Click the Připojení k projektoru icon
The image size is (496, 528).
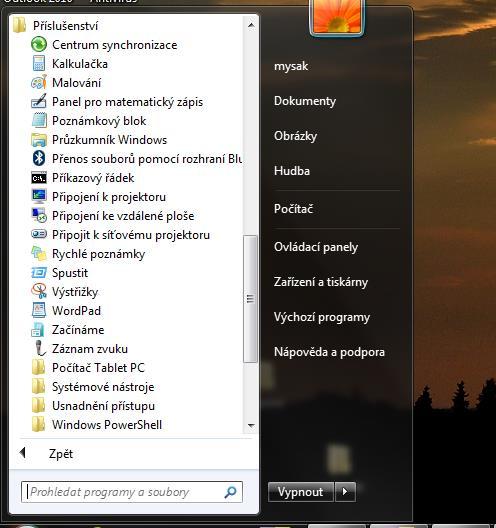39,197
